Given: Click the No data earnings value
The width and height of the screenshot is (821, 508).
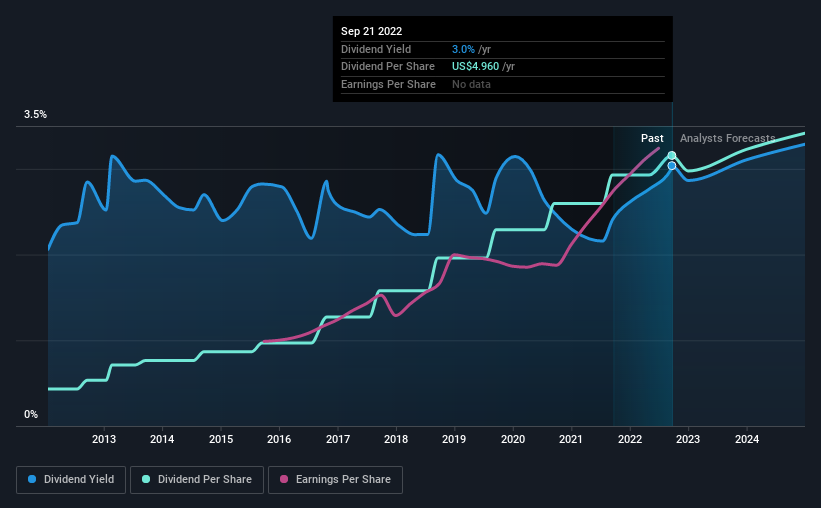Looking at the screenshot, I should pyautogui.click(x=471, y=84).
